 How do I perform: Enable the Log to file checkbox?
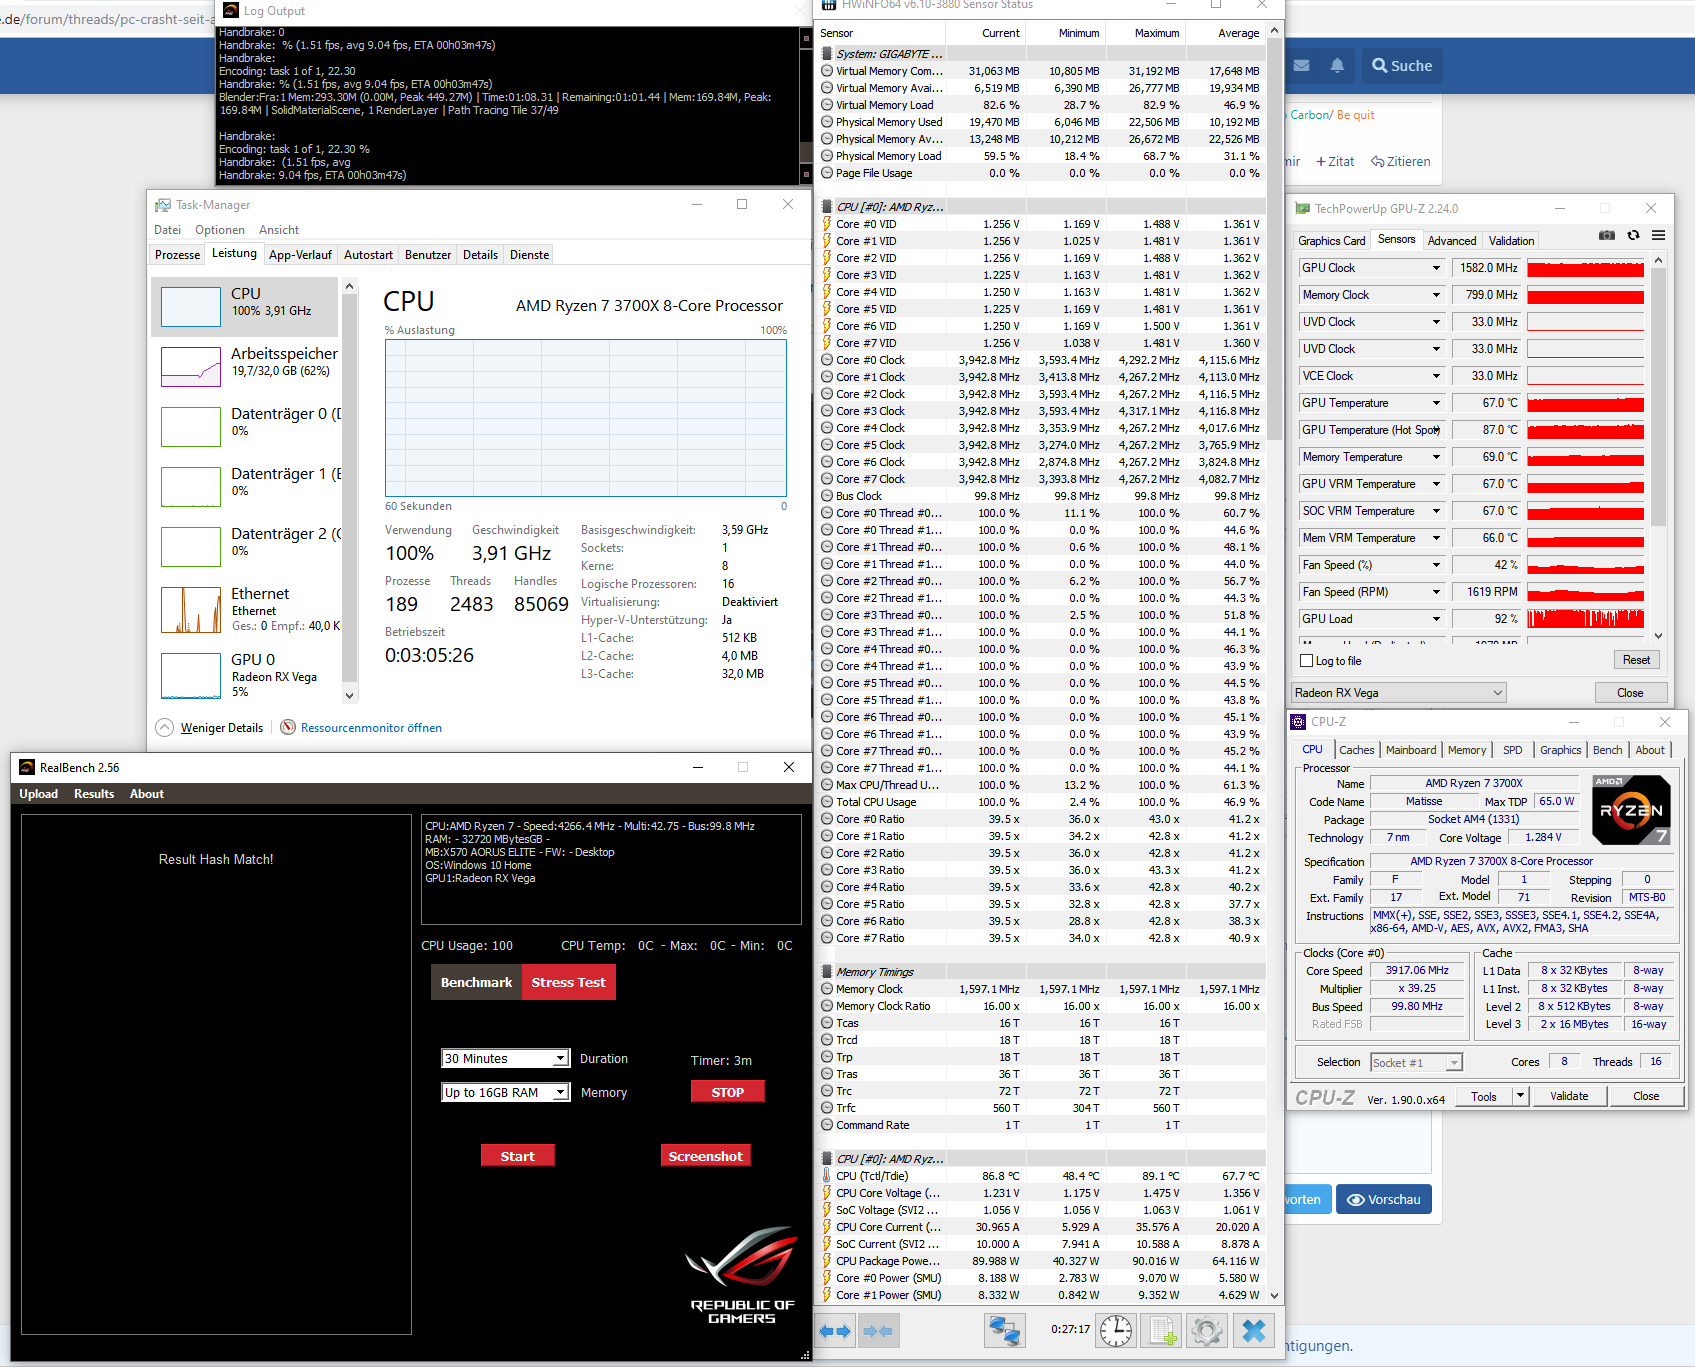point(1306,661)
